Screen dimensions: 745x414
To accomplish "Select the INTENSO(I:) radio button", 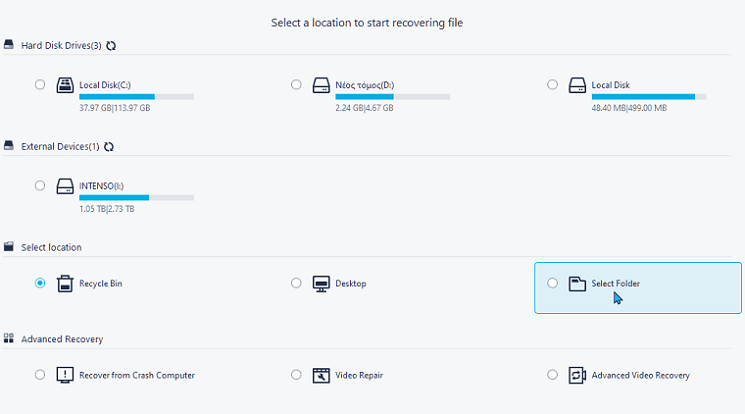I will coord(40,185).
